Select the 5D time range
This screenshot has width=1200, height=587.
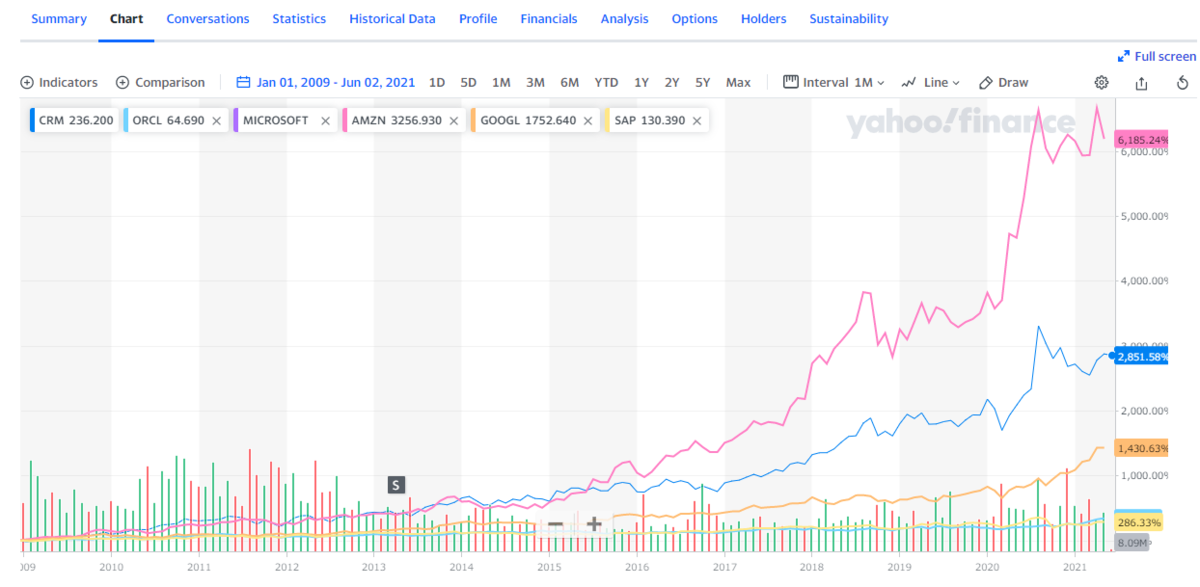click(x=469, y=83)
